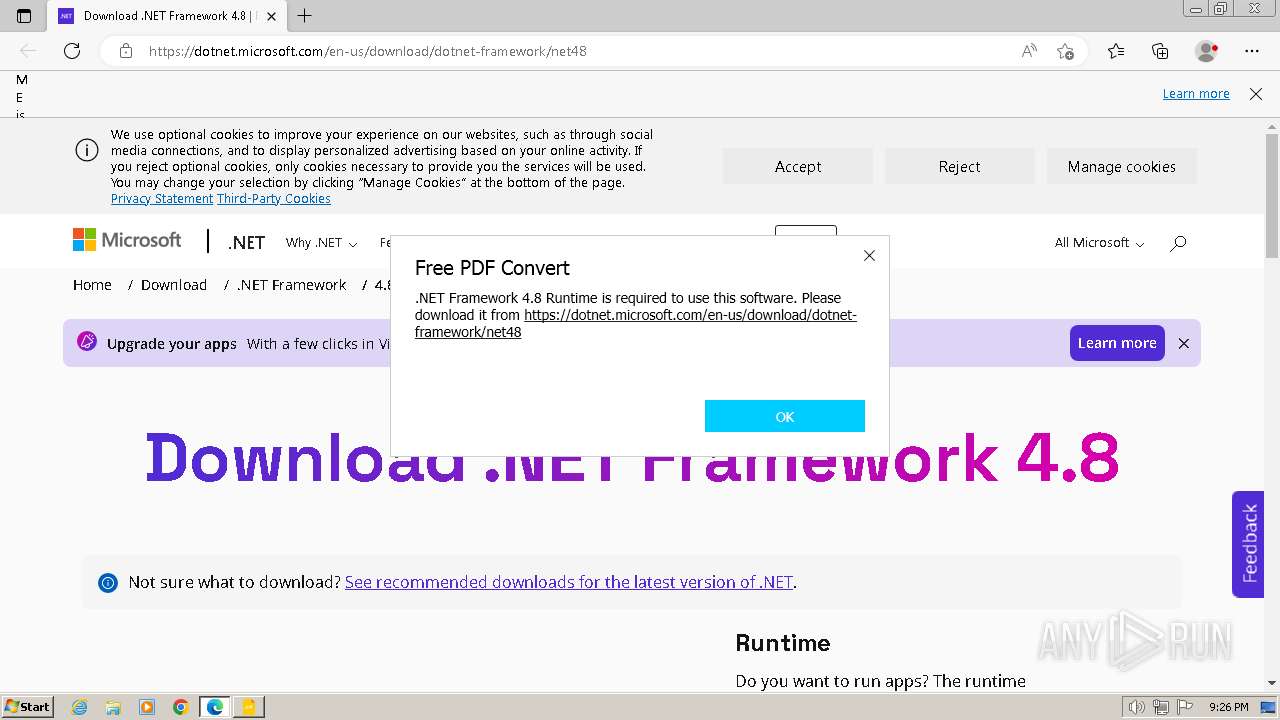This screenshot has height=720, width=1280.
Task: Open Manage cookies settings
Action: pos(1121,166)
